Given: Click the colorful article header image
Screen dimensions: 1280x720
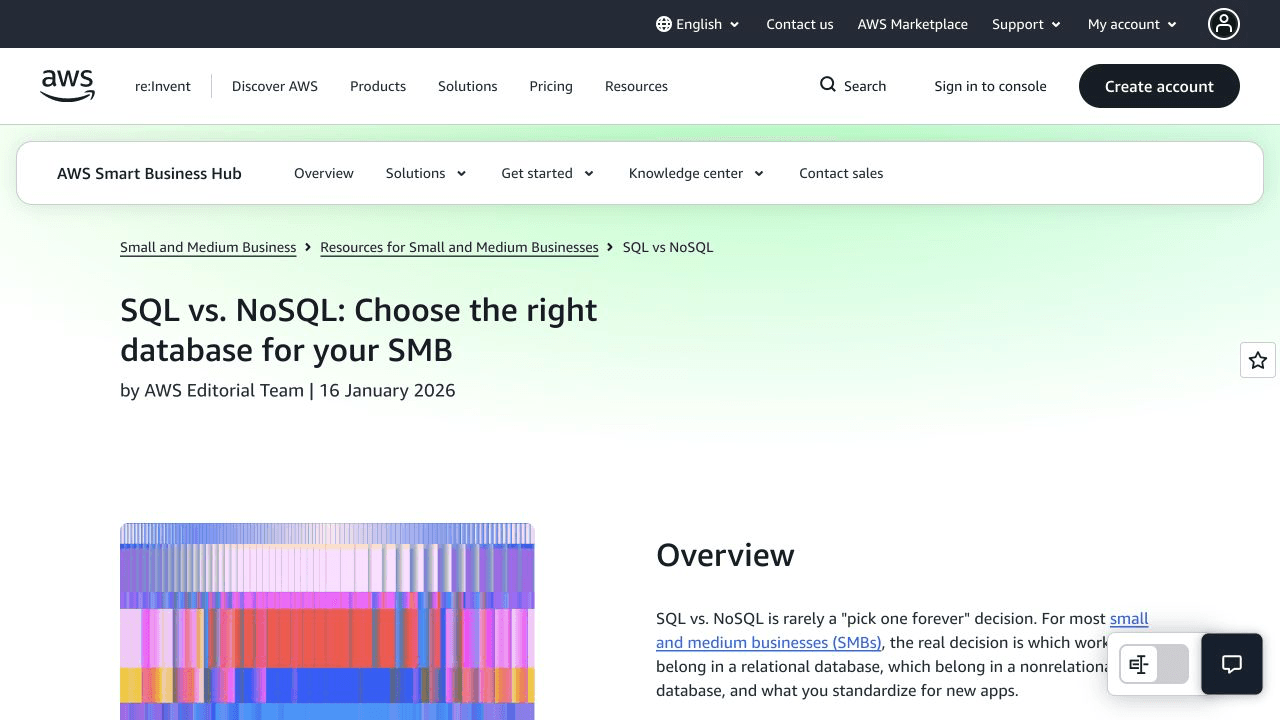Looking at the screenshot, I should 327,621.
